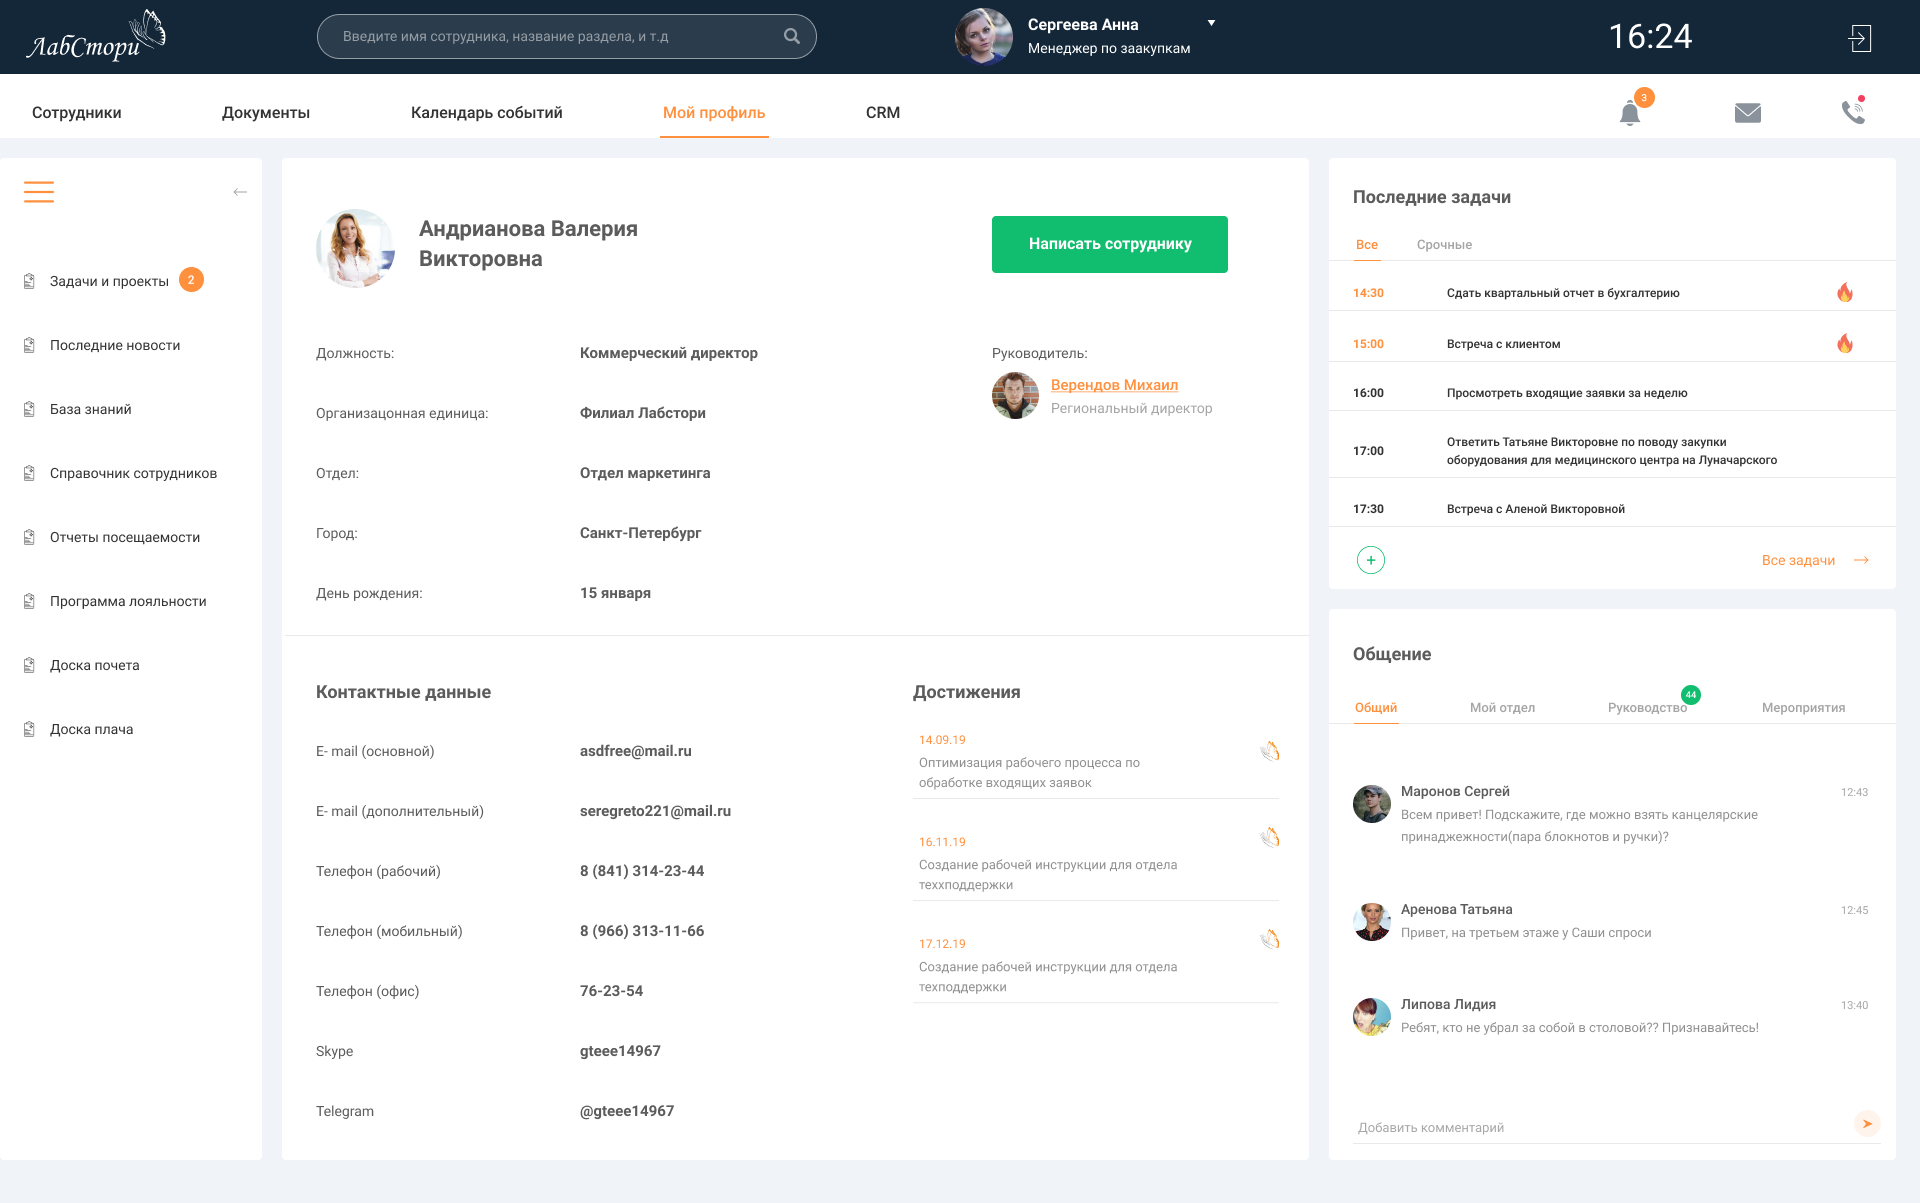This screenshot has width=1920, height=1203.
Task: Open task Встреча с клиентом
Action: click(1503, 344)
